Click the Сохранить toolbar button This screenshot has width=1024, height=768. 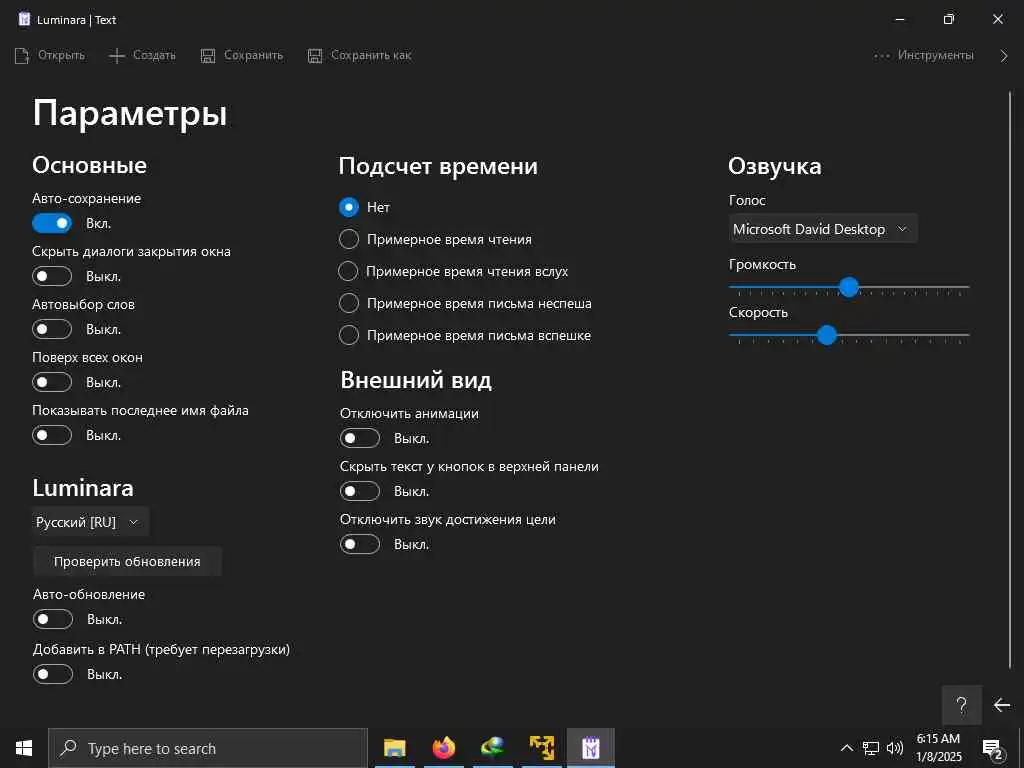click(x=242, y=56)
